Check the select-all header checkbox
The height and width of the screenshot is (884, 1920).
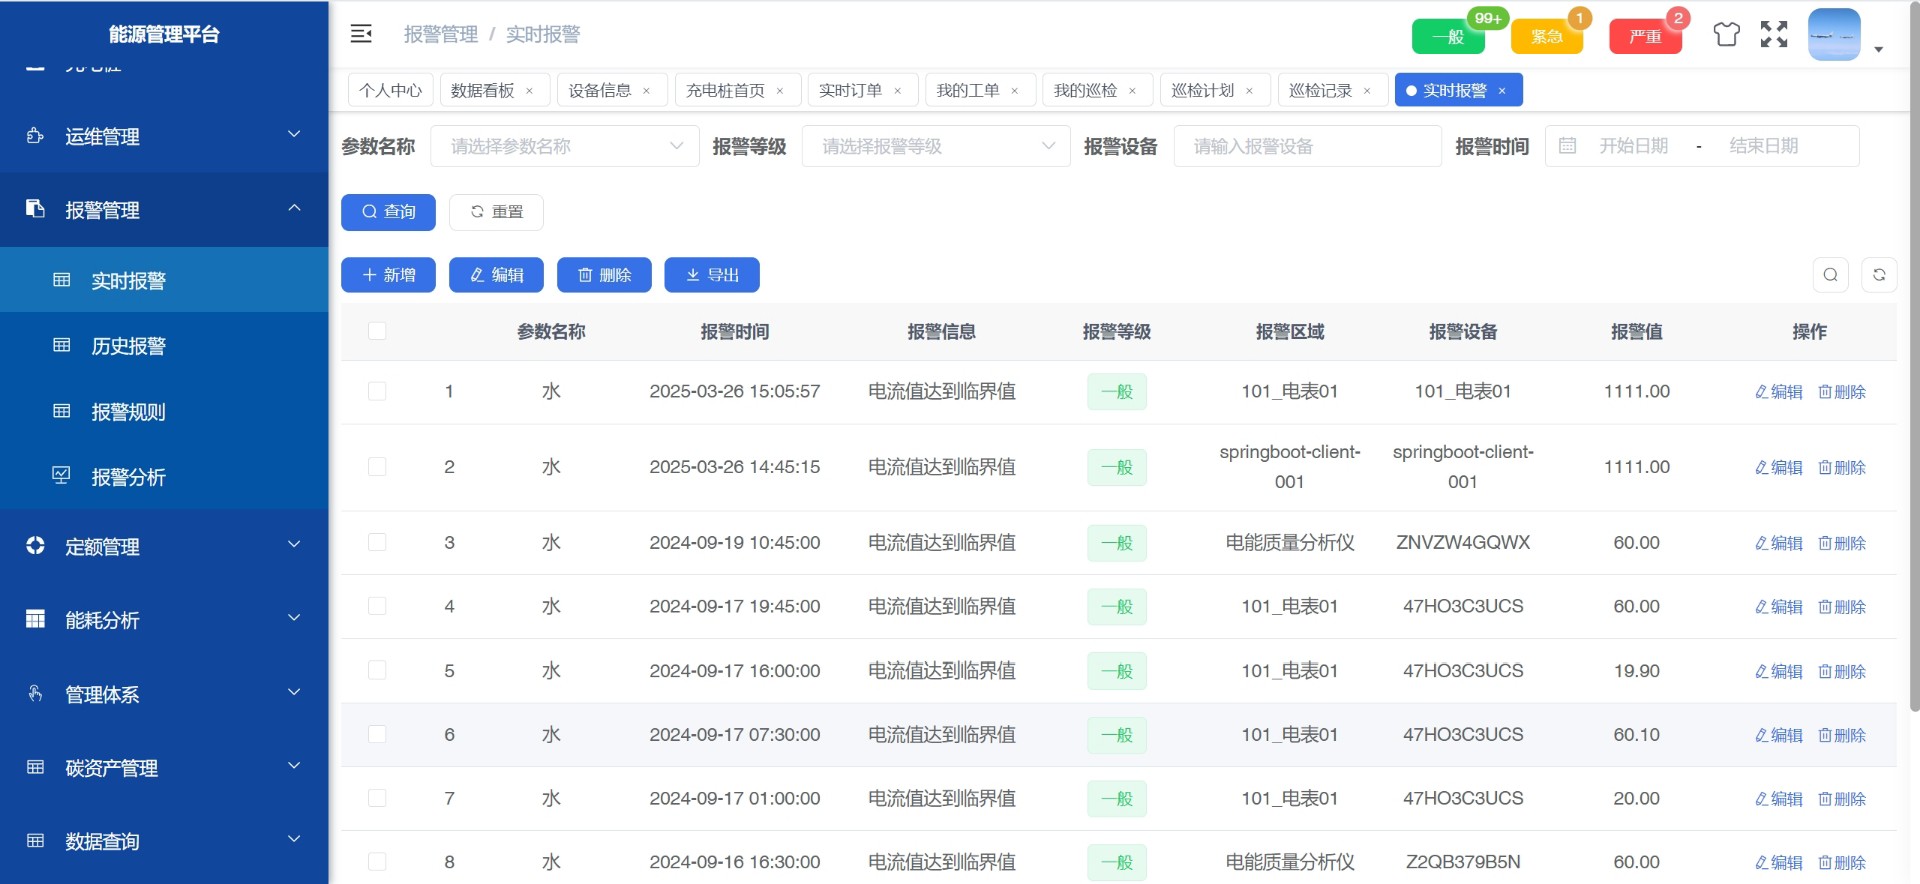[x=377, y=331]
